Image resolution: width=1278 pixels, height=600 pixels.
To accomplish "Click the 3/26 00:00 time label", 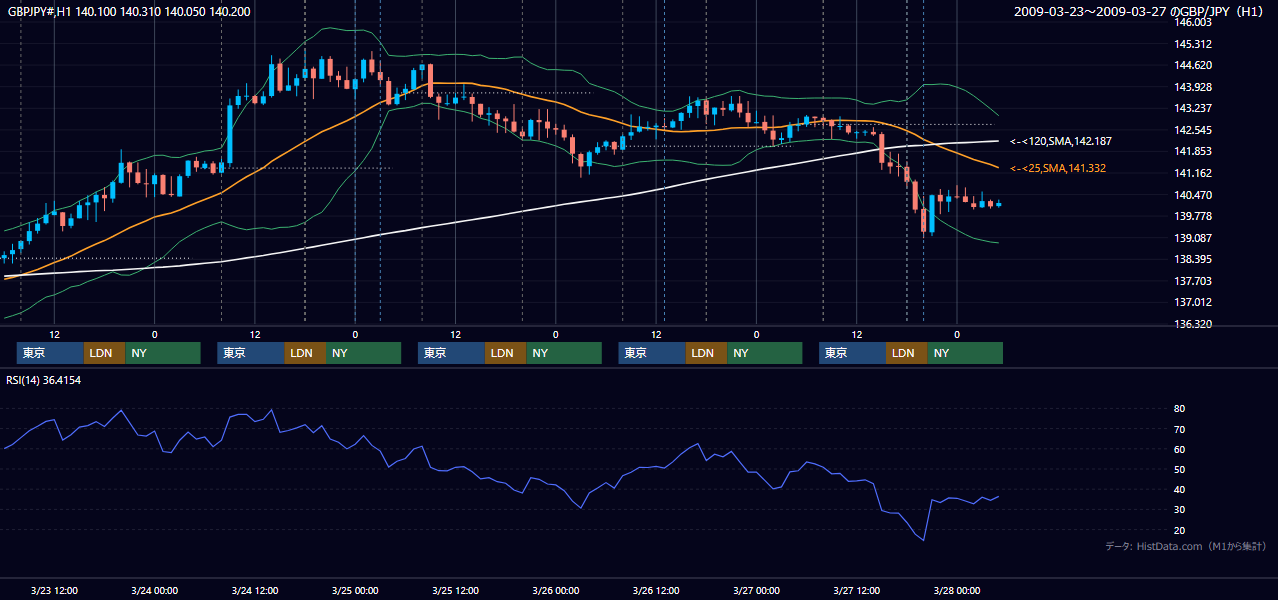I will coord(555,590).
